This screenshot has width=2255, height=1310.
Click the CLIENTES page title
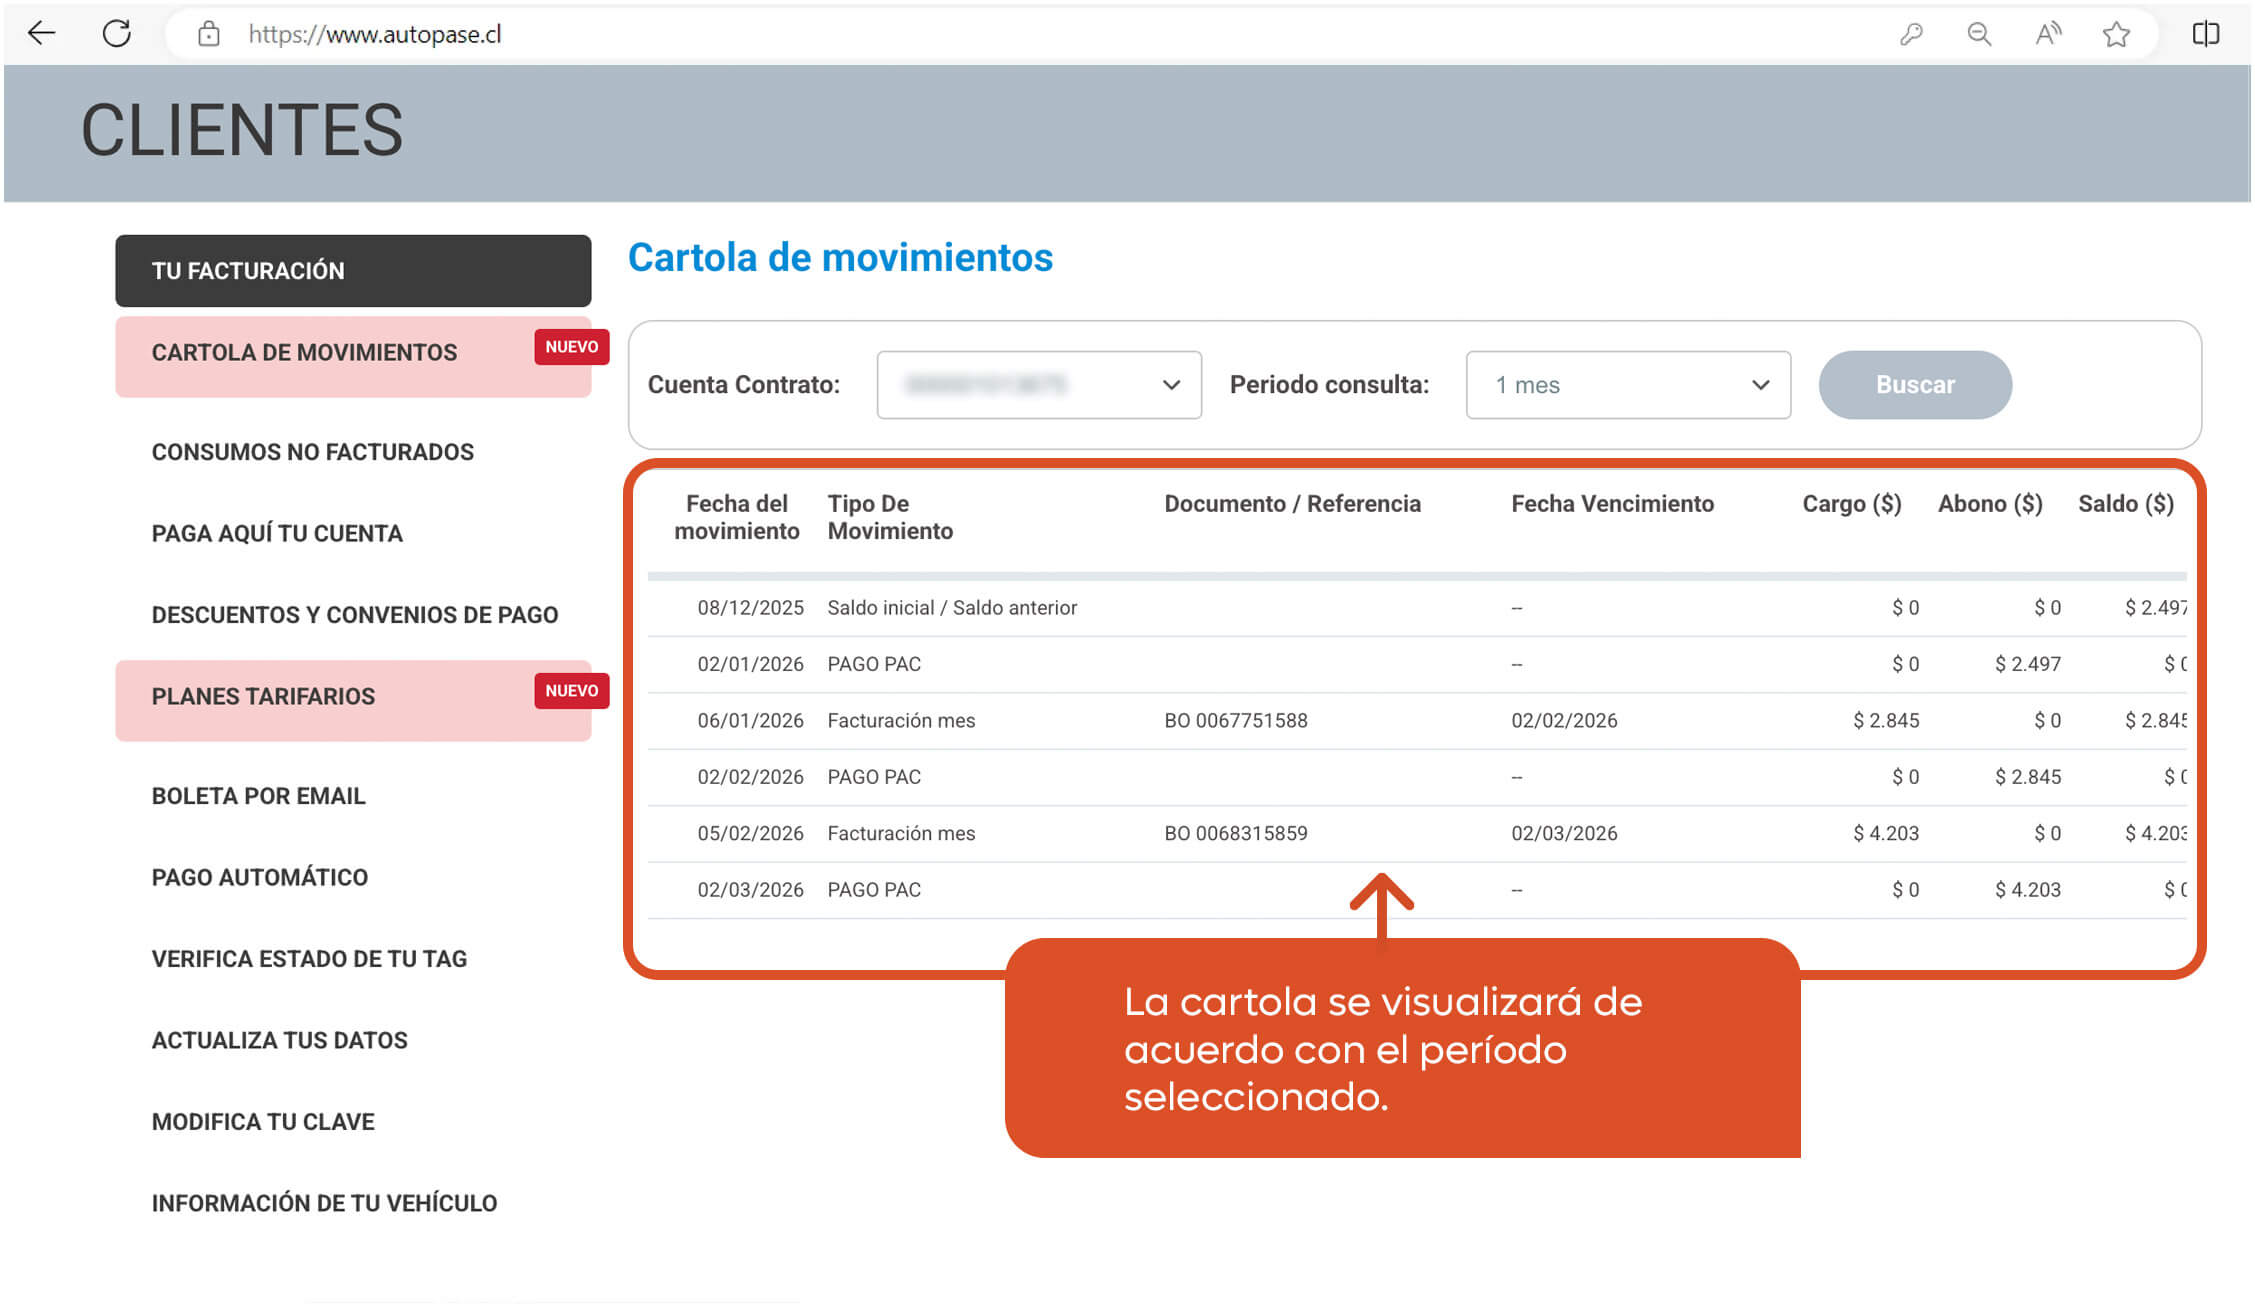click(x=242, y=131)
